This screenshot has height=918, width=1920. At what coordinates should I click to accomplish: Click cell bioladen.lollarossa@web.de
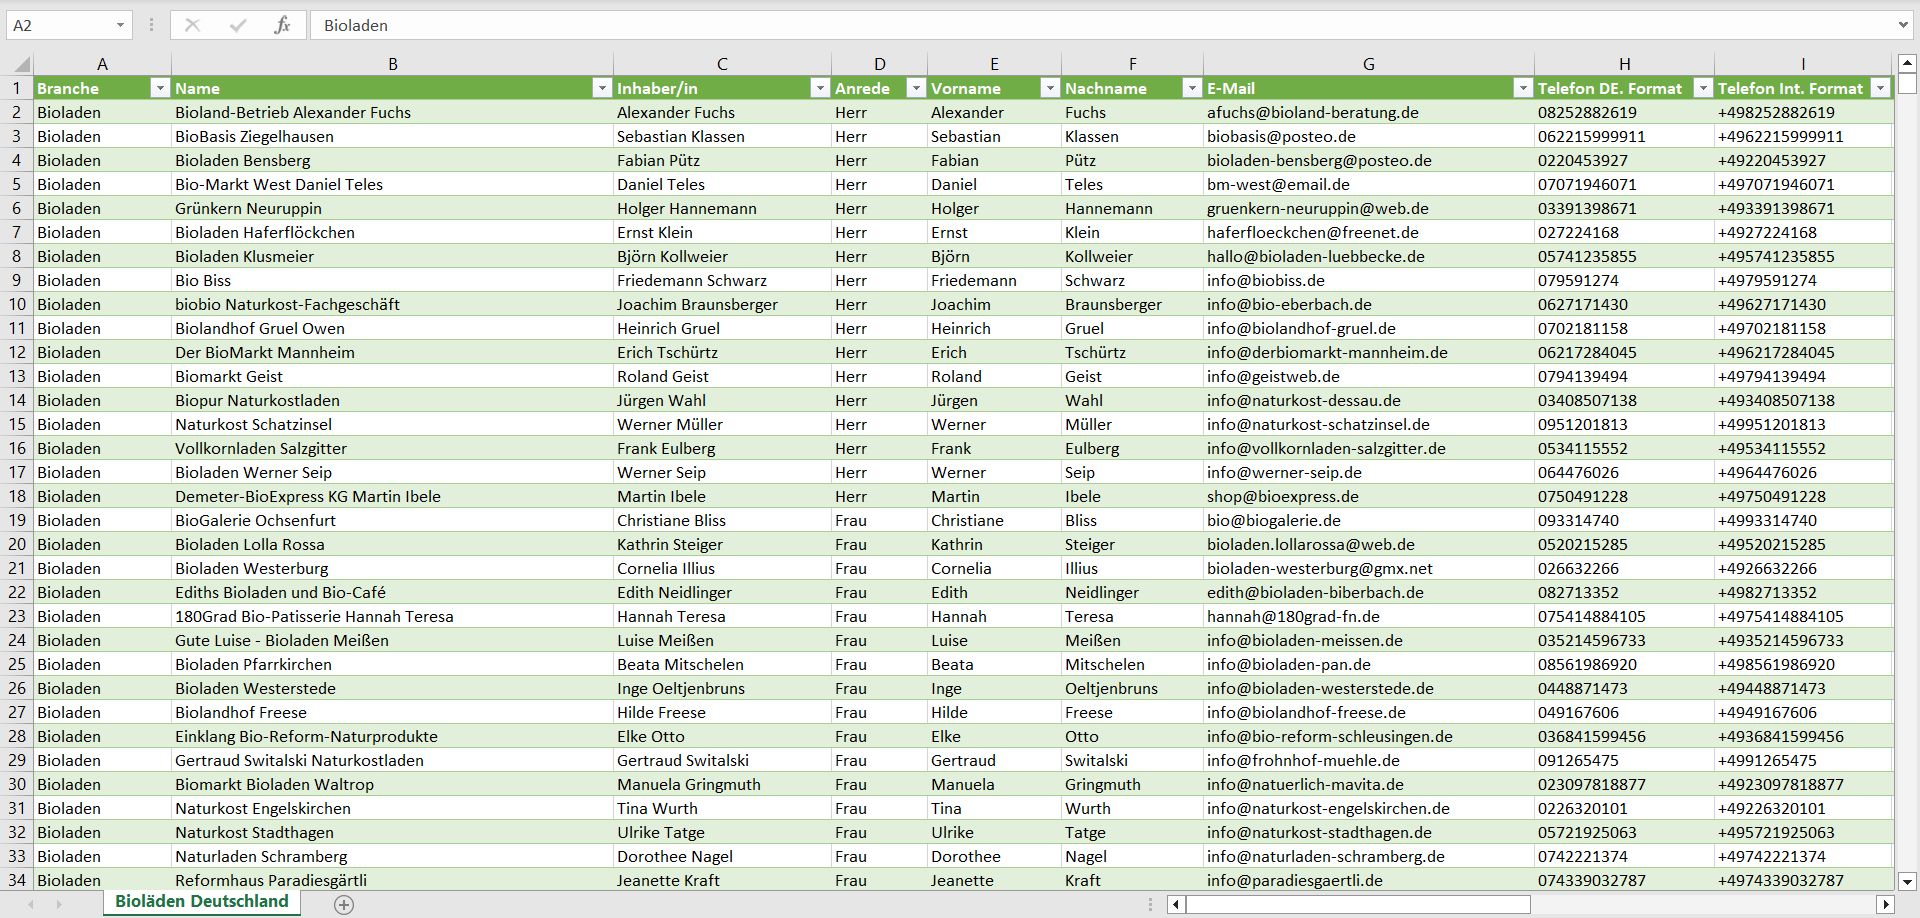coord(1368,544)
